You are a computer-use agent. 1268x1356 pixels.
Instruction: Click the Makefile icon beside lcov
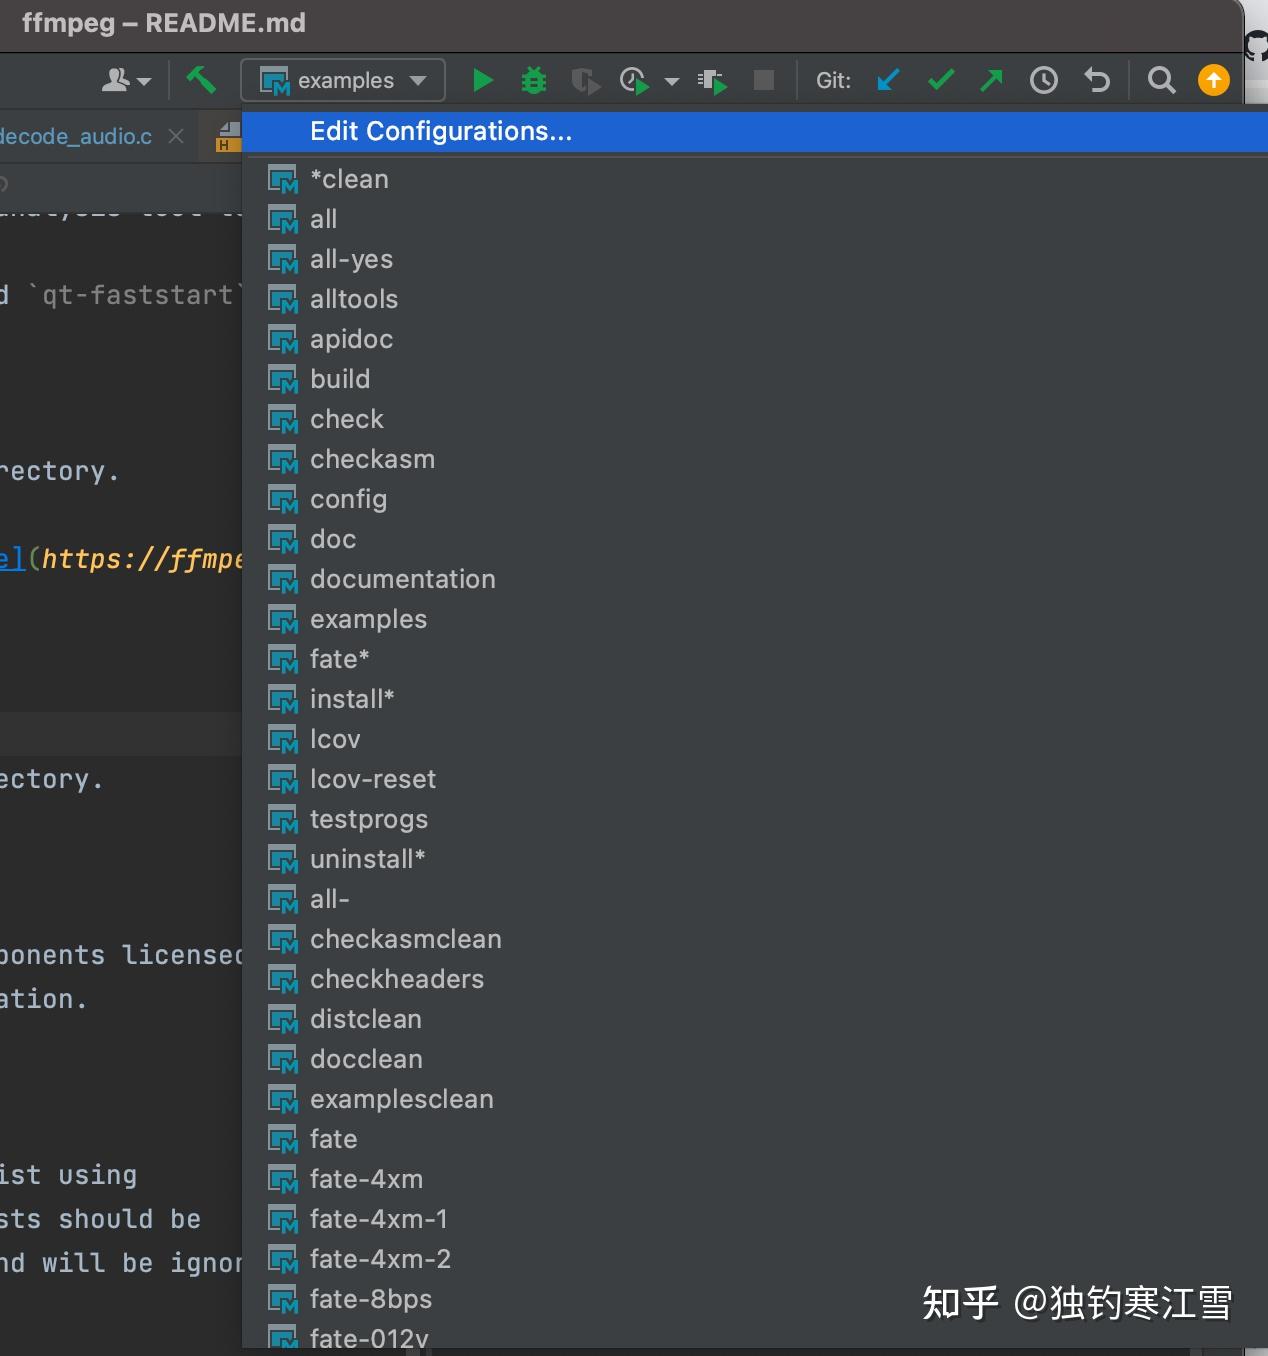coord(283,740)
